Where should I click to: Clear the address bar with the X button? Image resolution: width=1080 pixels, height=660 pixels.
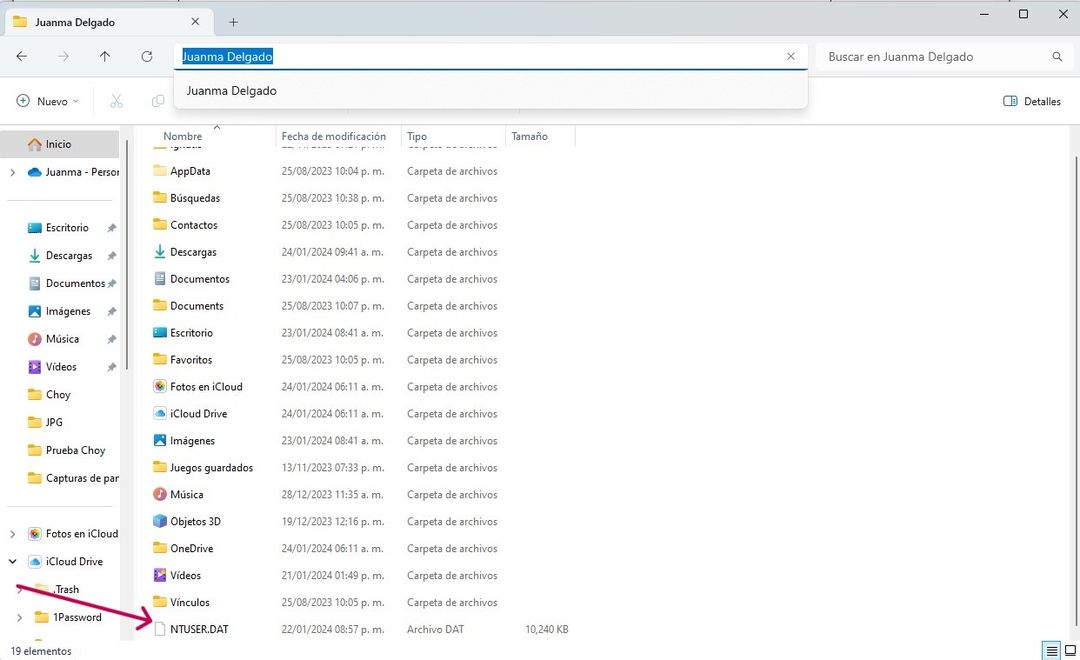[x=790, y=57]
